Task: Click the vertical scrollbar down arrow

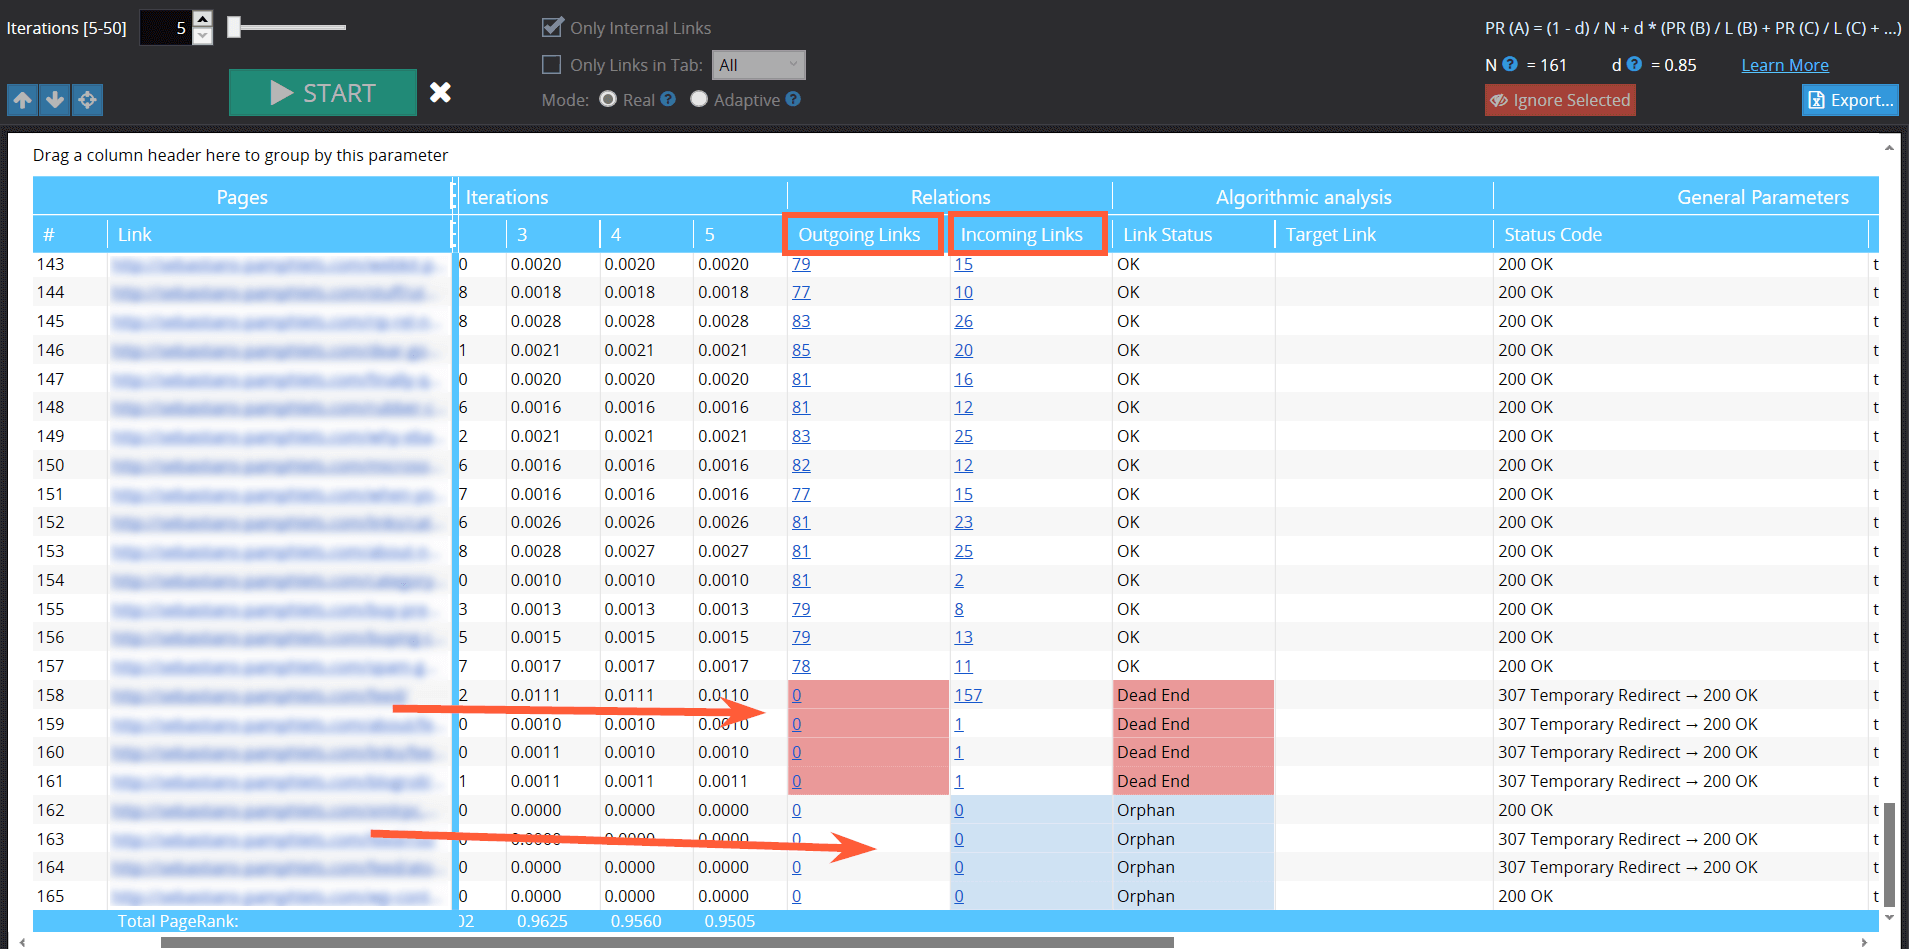Action: coord(1889,916)
